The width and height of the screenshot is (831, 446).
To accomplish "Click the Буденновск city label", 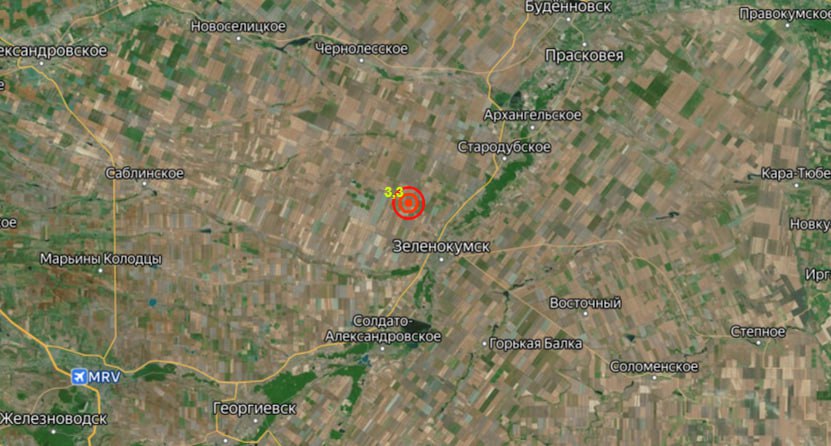I will point(568,7).
